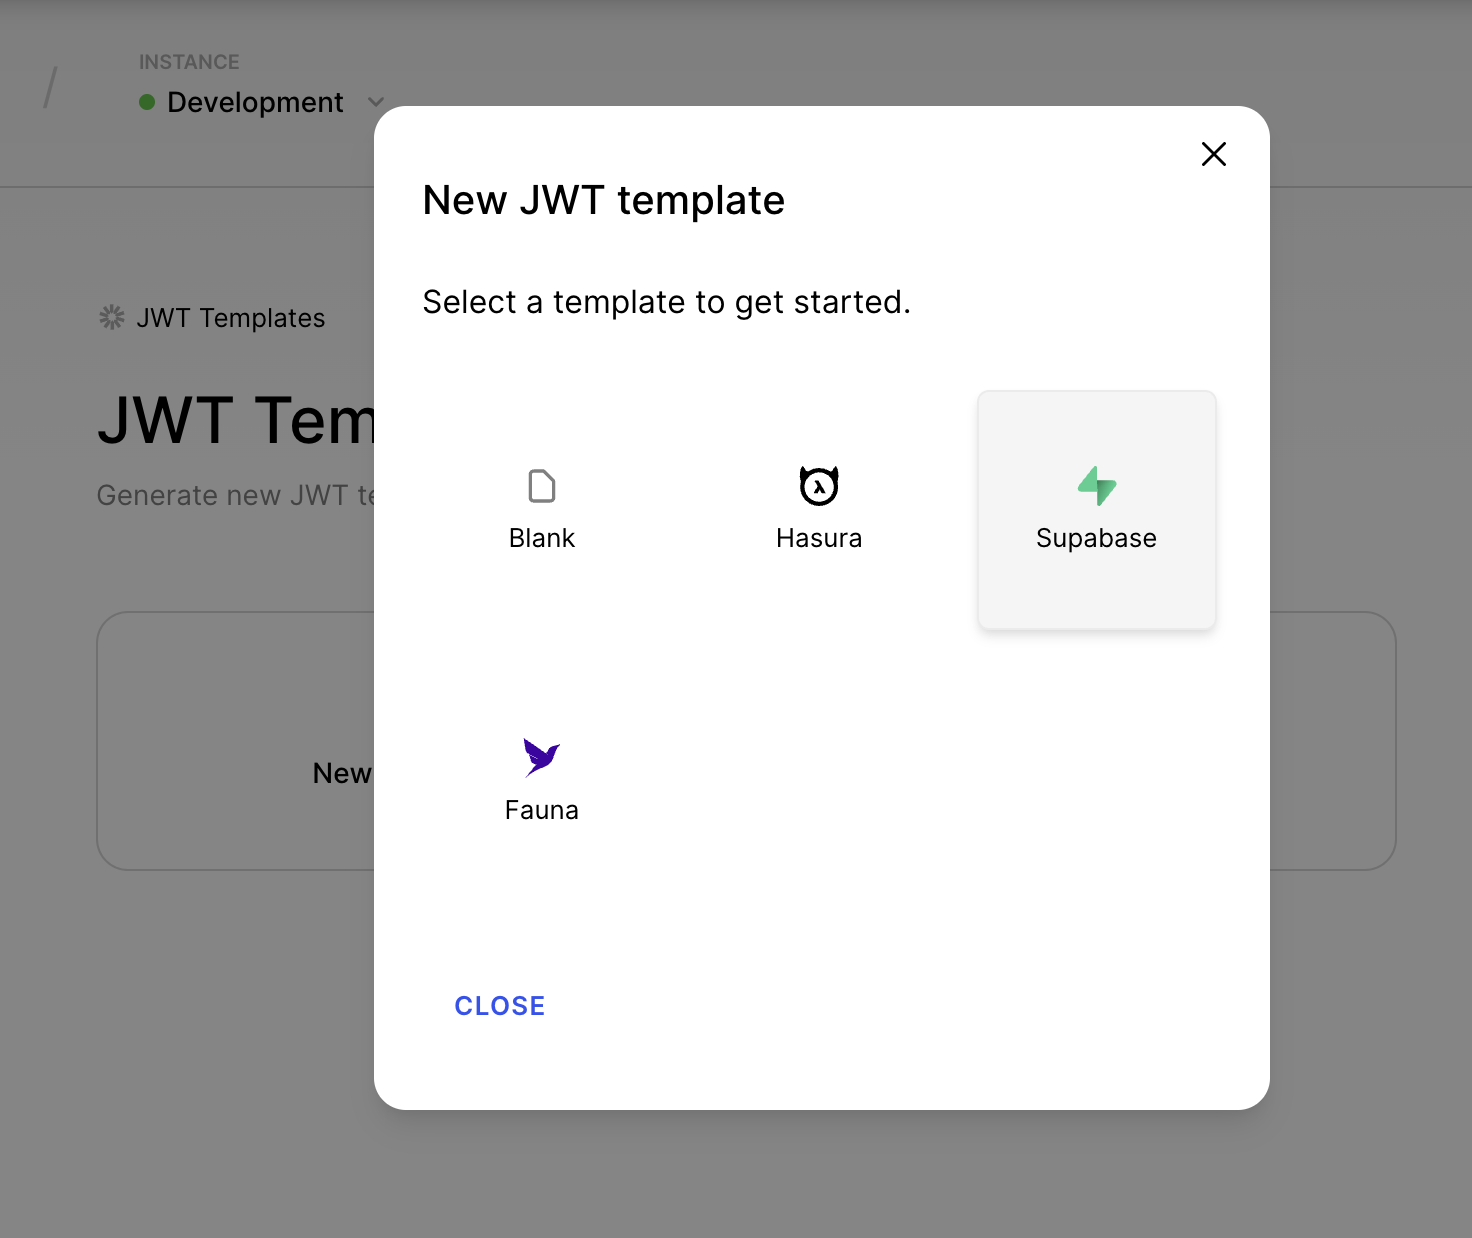
Task: Select the Blank template file icon
Action: click(542, 486)
